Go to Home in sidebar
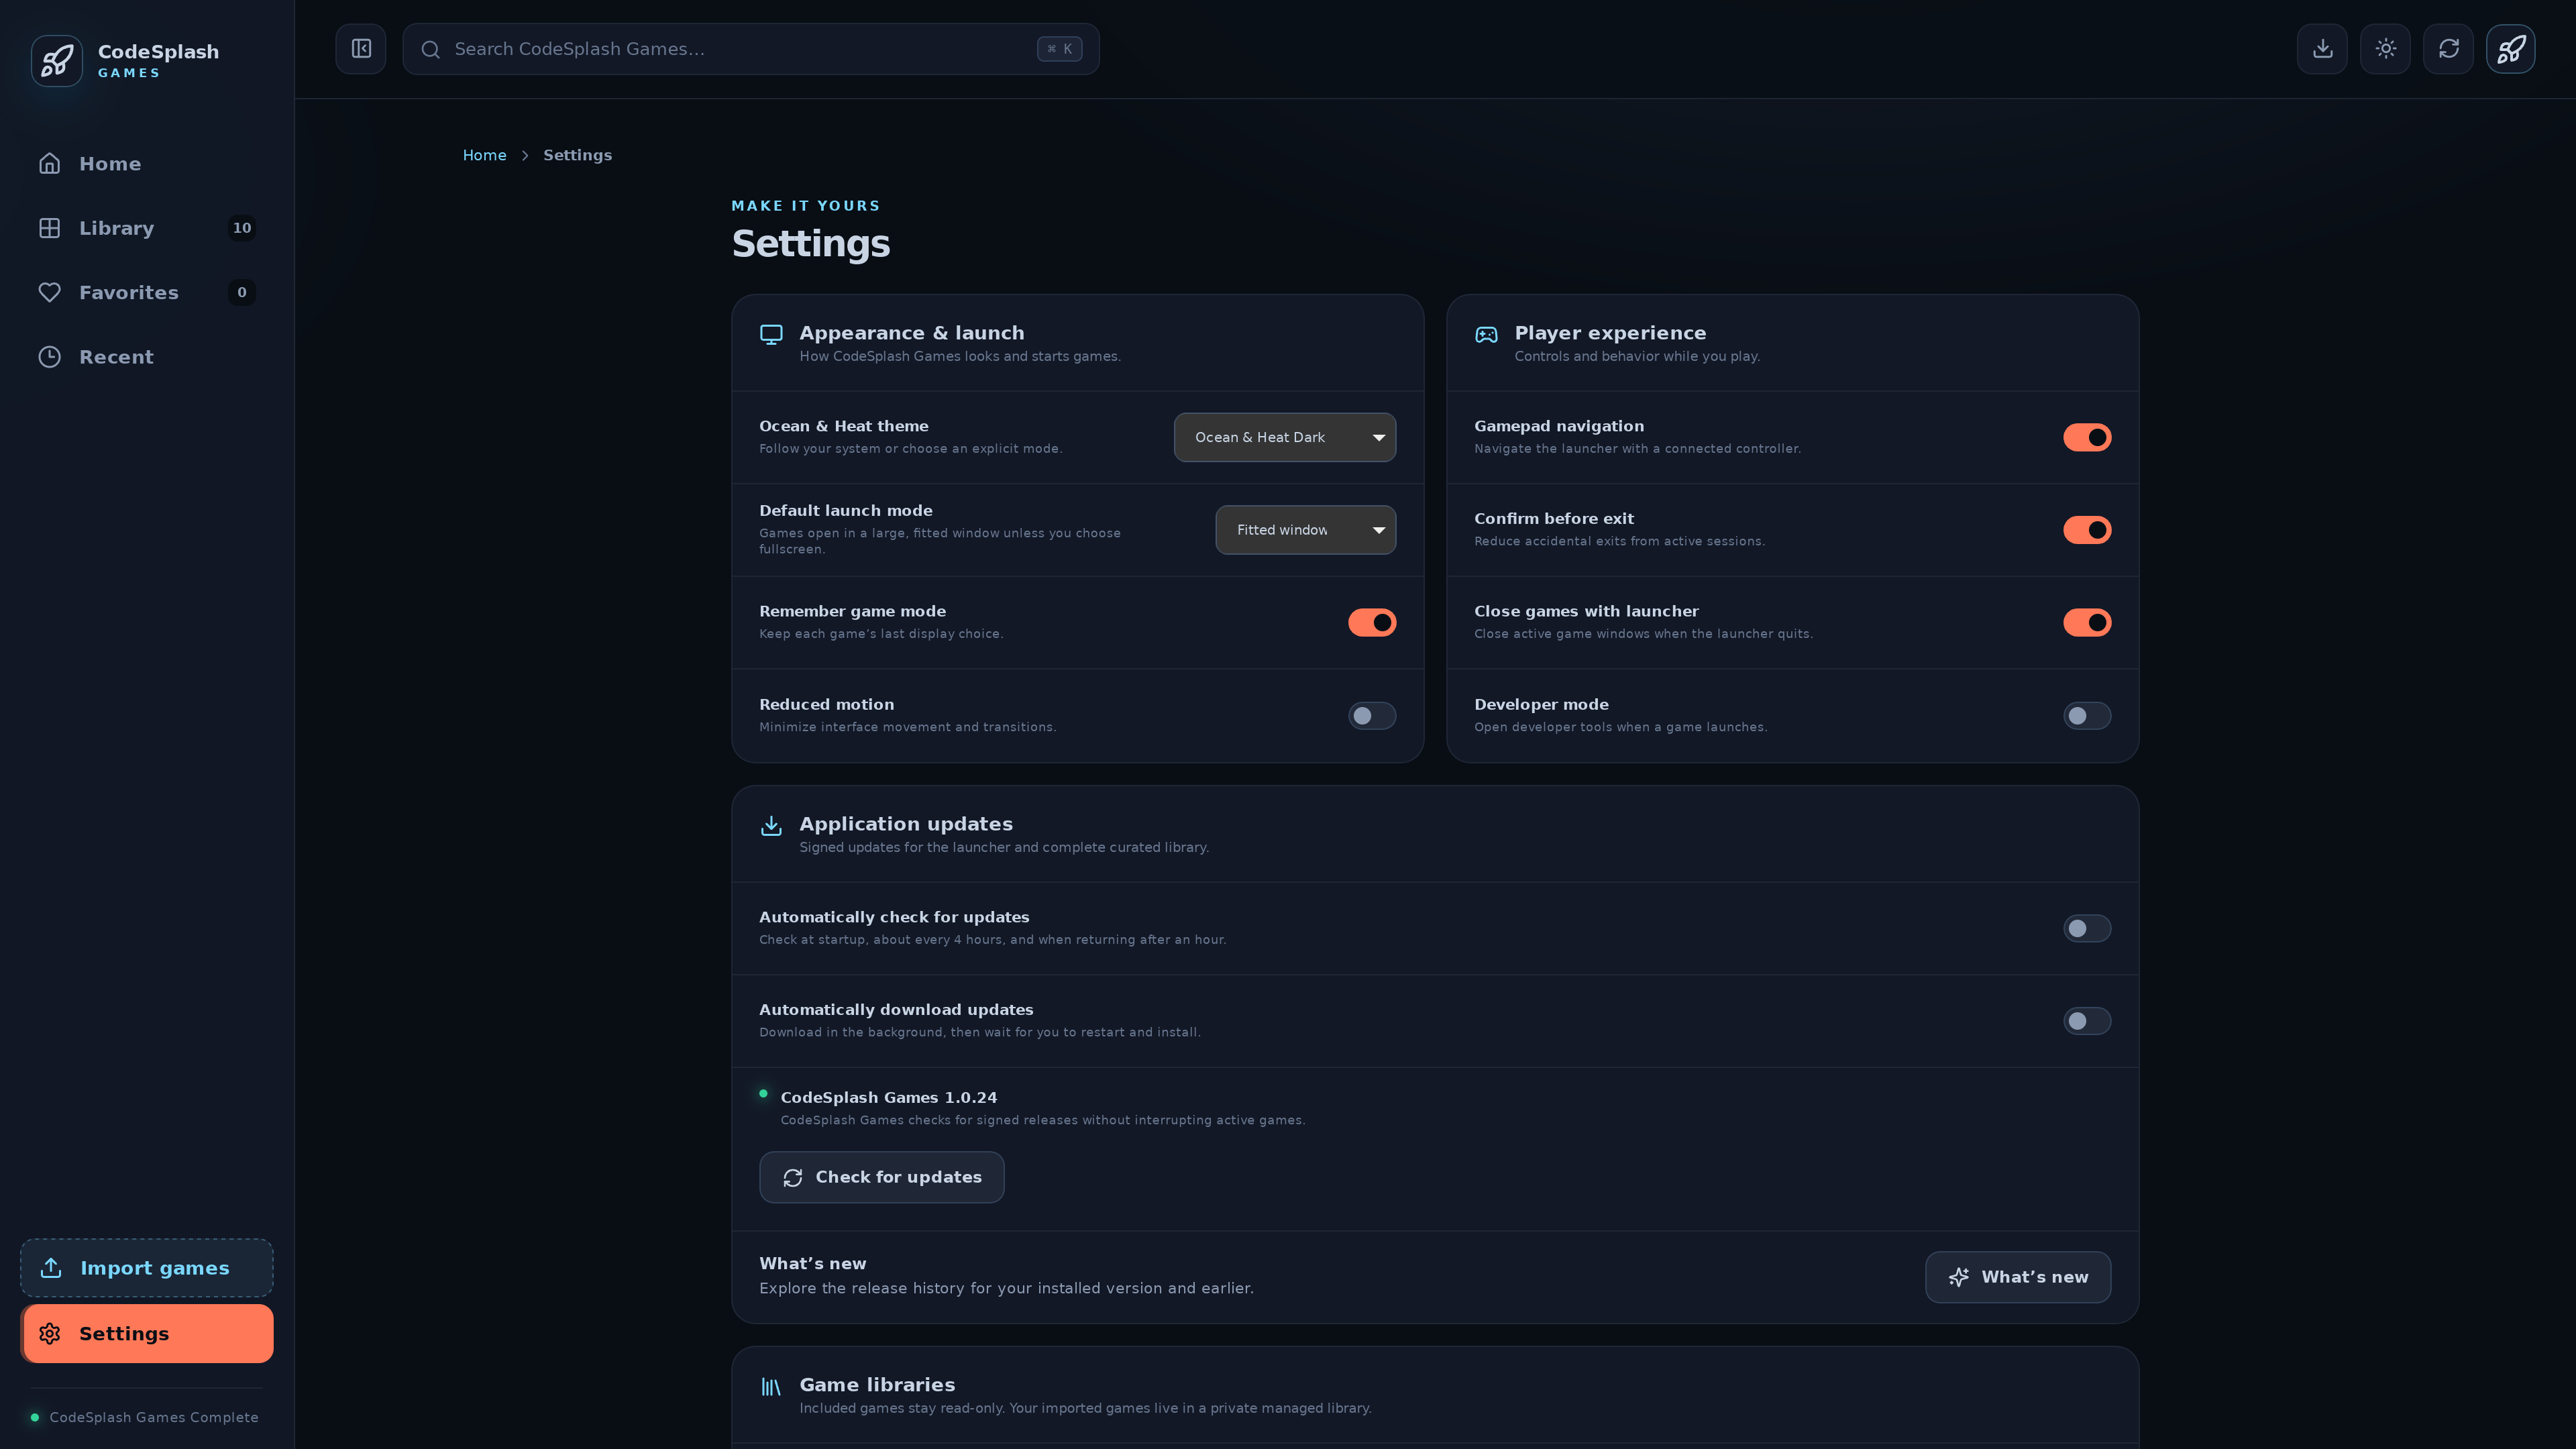2576x1449 pixels. [147, 164]
